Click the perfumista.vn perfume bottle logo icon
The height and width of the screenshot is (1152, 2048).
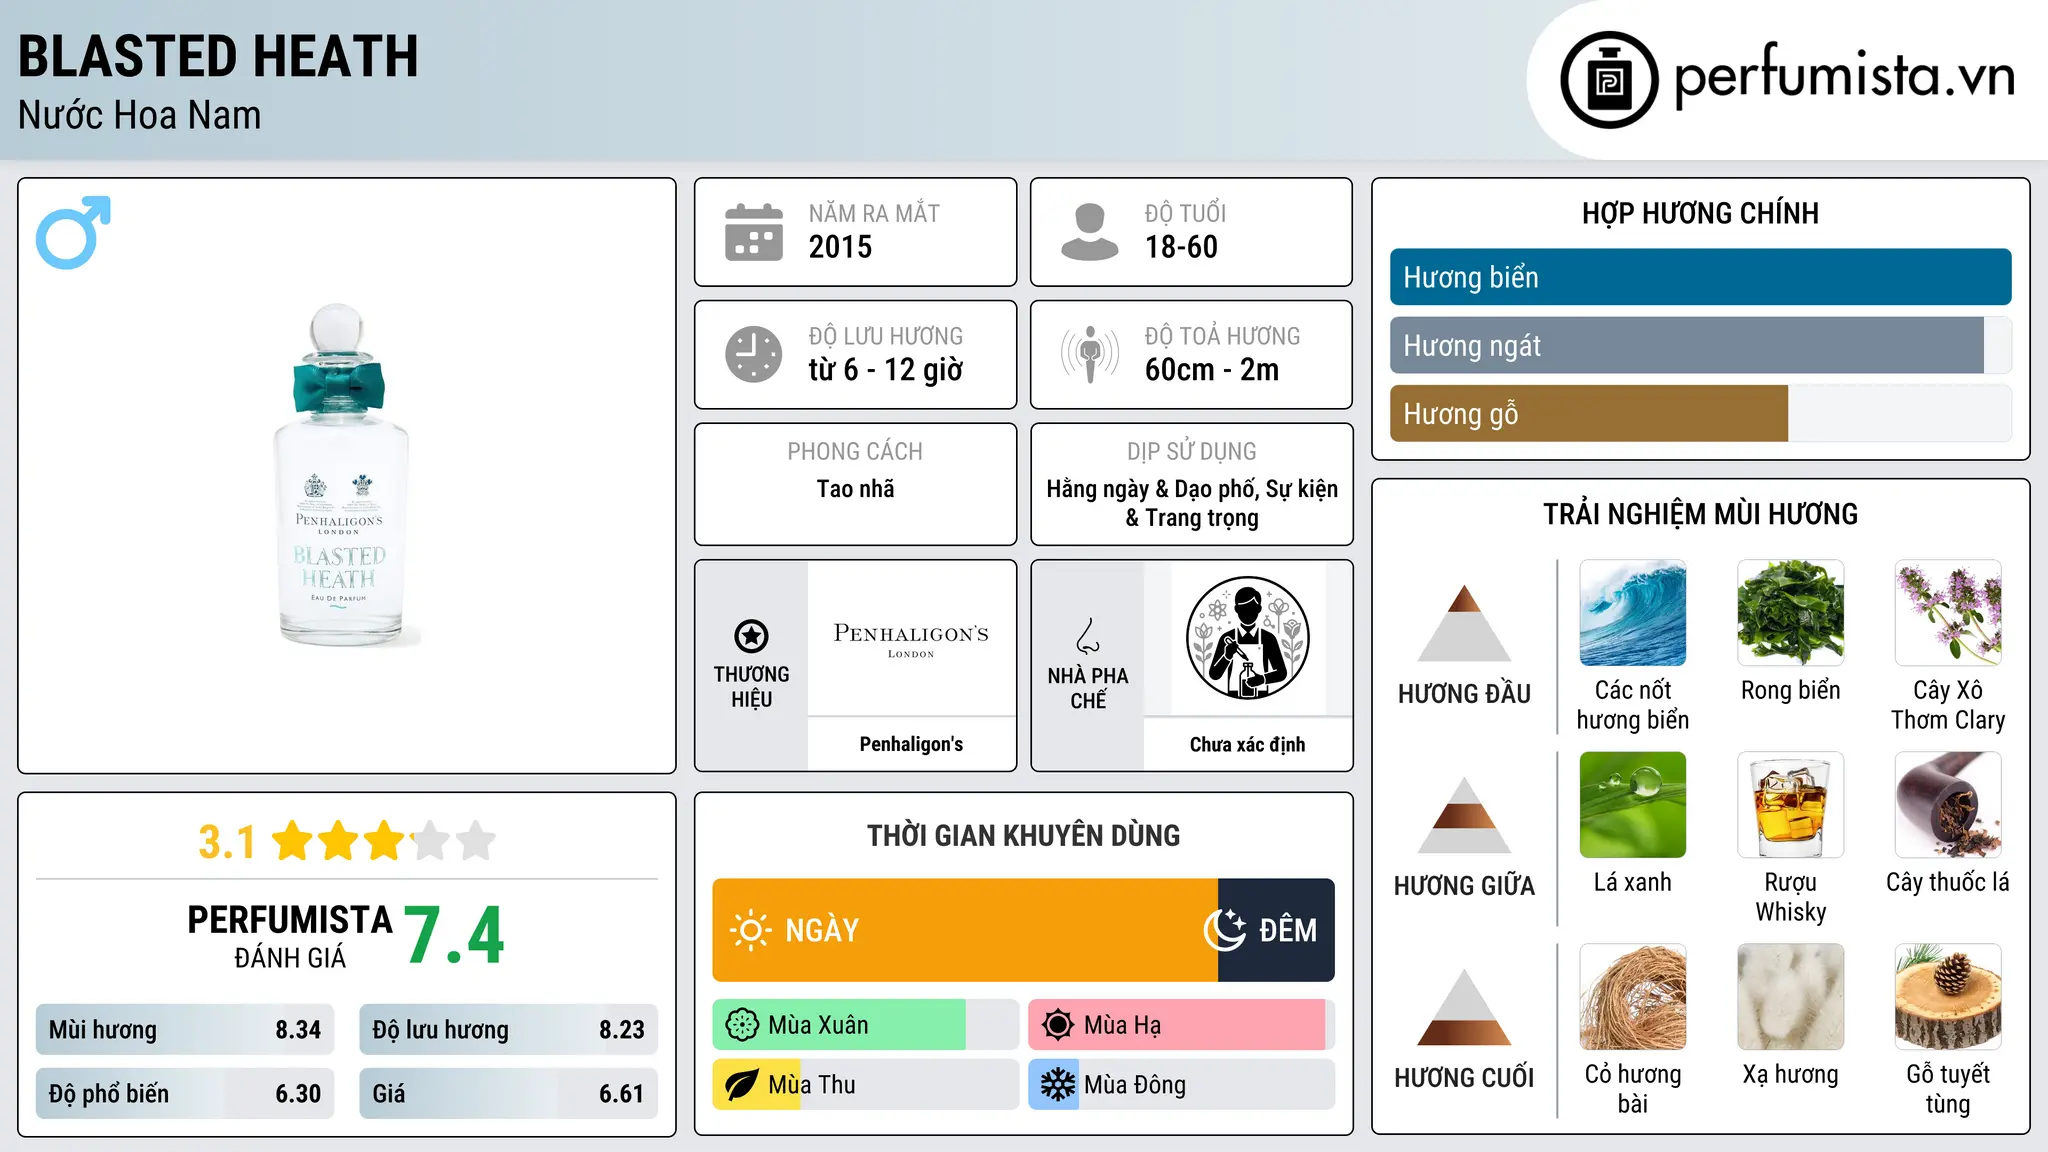1609,80
